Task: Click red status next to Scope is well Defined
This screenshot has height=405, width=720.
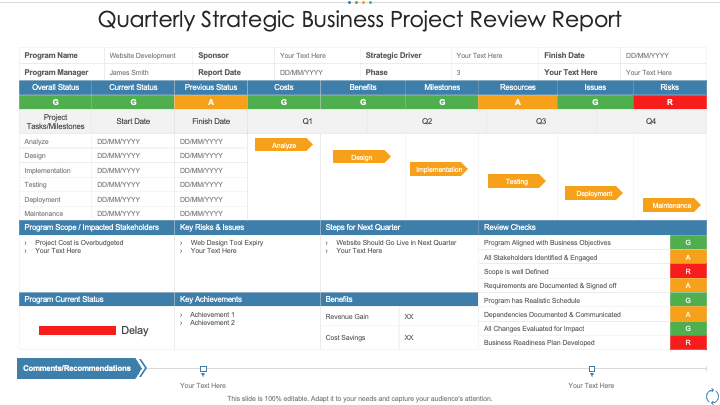Action: (x=688, y=271)
